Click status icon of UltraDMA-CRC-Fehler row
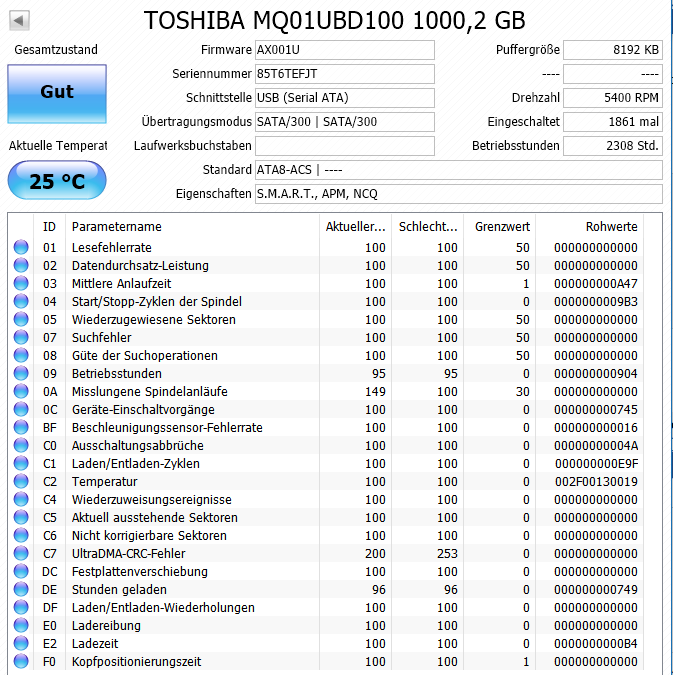This screenshot has height=675, width=673. tap(21, 554)
